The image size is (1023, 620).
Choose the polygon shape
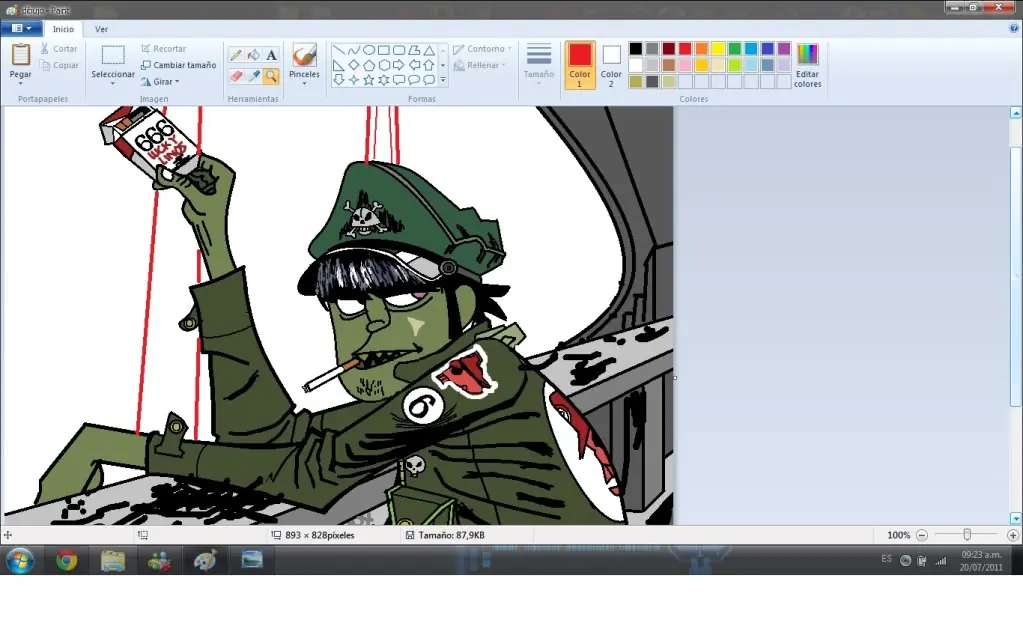(x=414, y=50)
